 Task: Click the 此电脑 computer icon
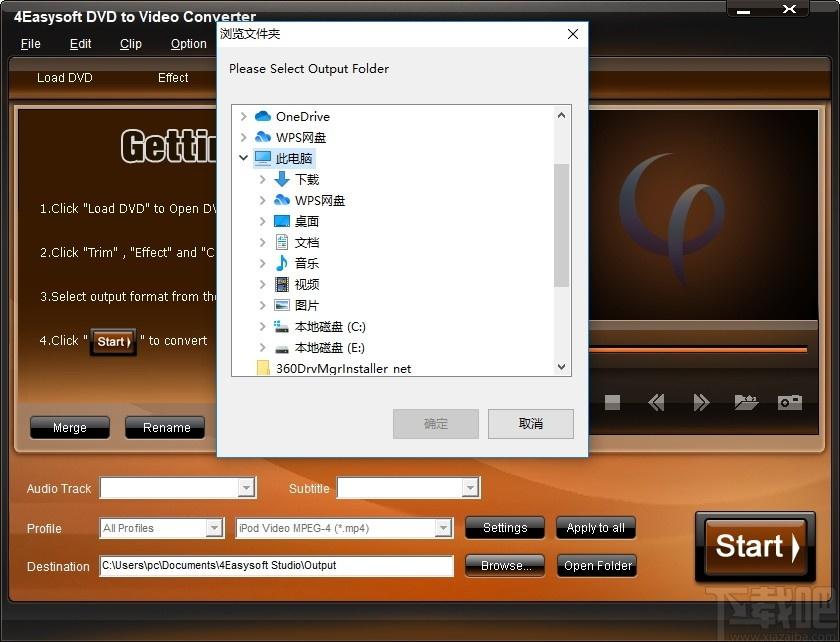262,158
